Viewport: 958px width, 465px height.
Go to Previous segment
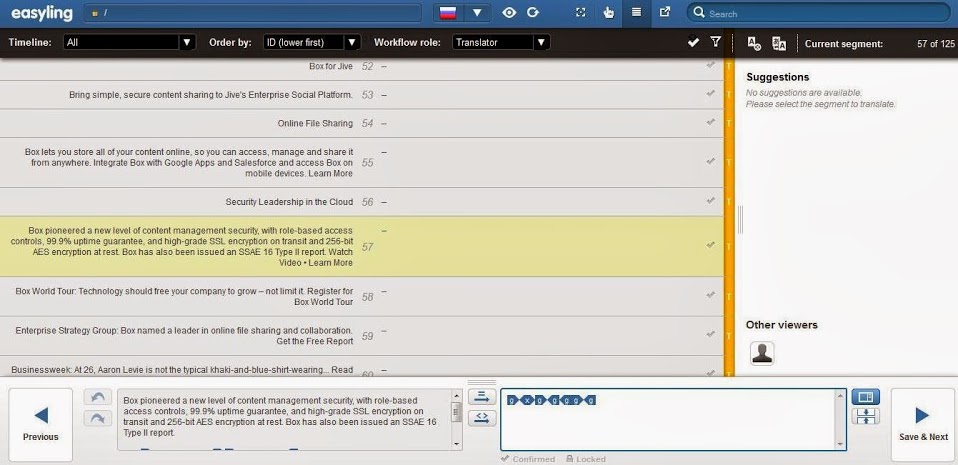click(x=40, y=424)
